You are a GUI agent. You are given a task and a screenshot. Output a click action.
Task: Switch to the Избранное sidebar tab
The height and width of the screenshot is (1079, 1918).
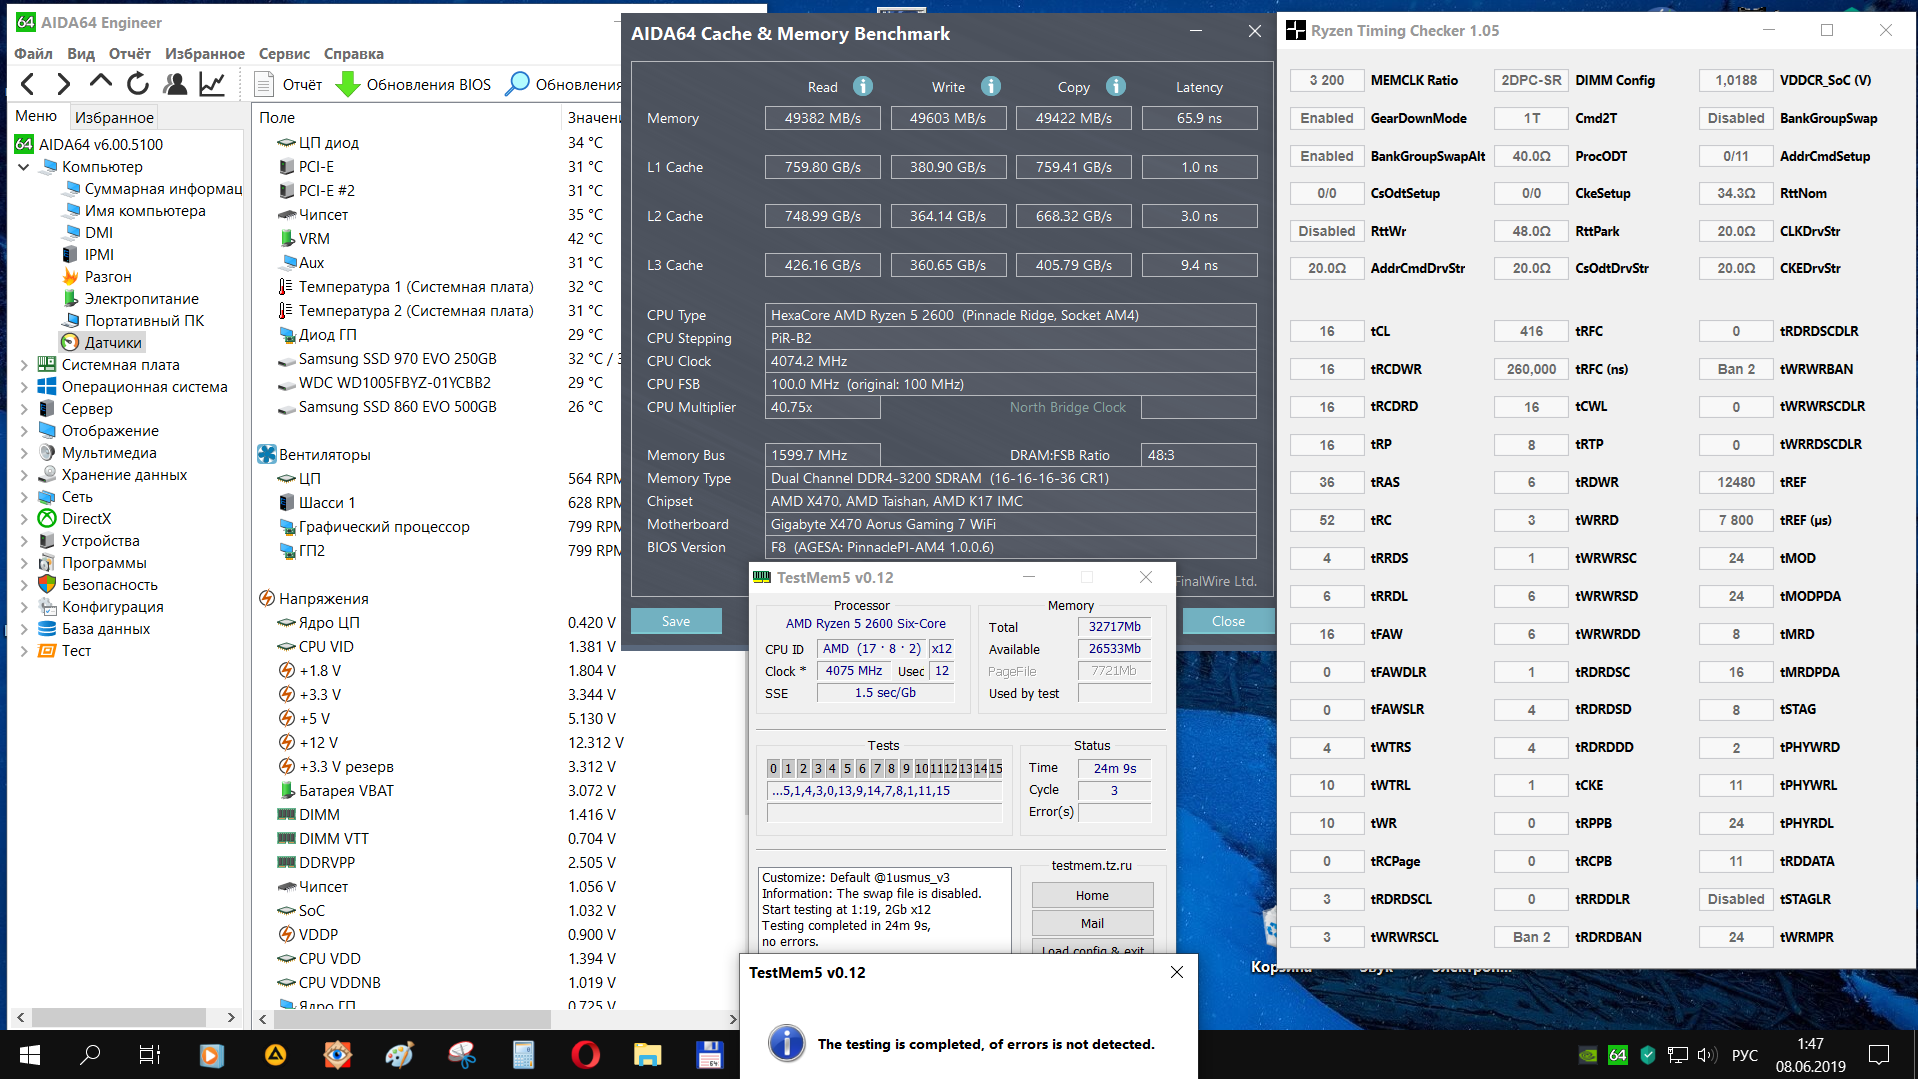(x=114, y=117)
